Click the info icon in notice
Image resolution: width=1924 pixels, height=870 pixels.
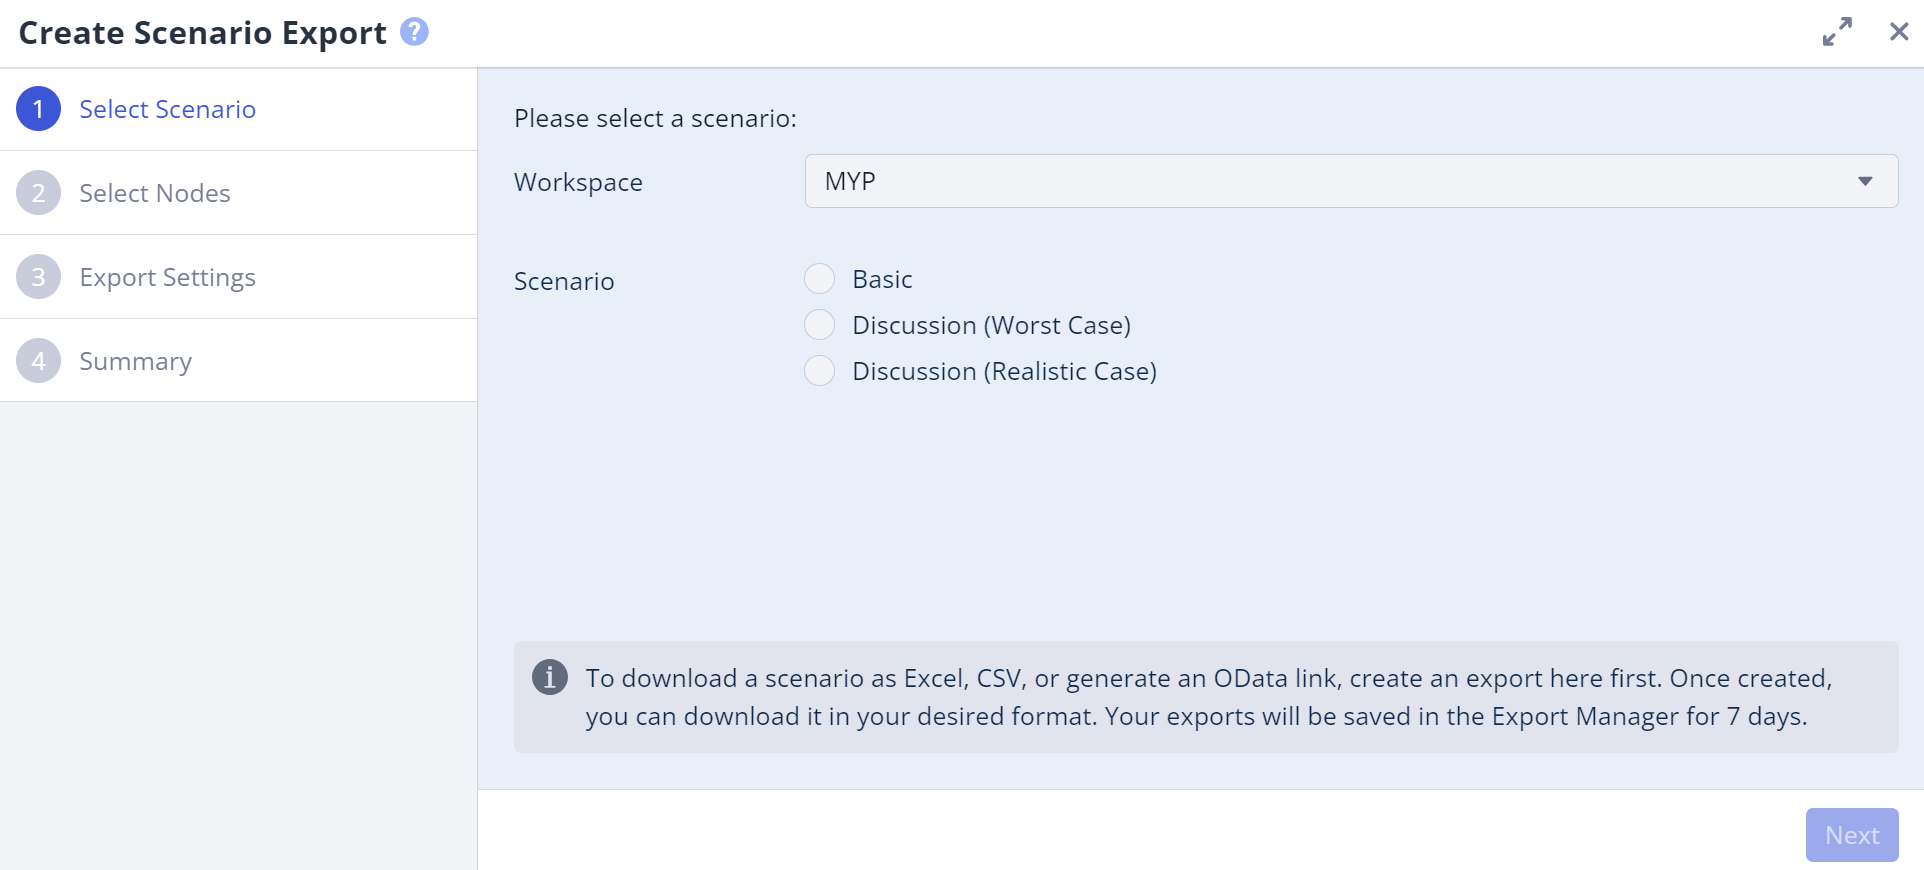[550, 677]
